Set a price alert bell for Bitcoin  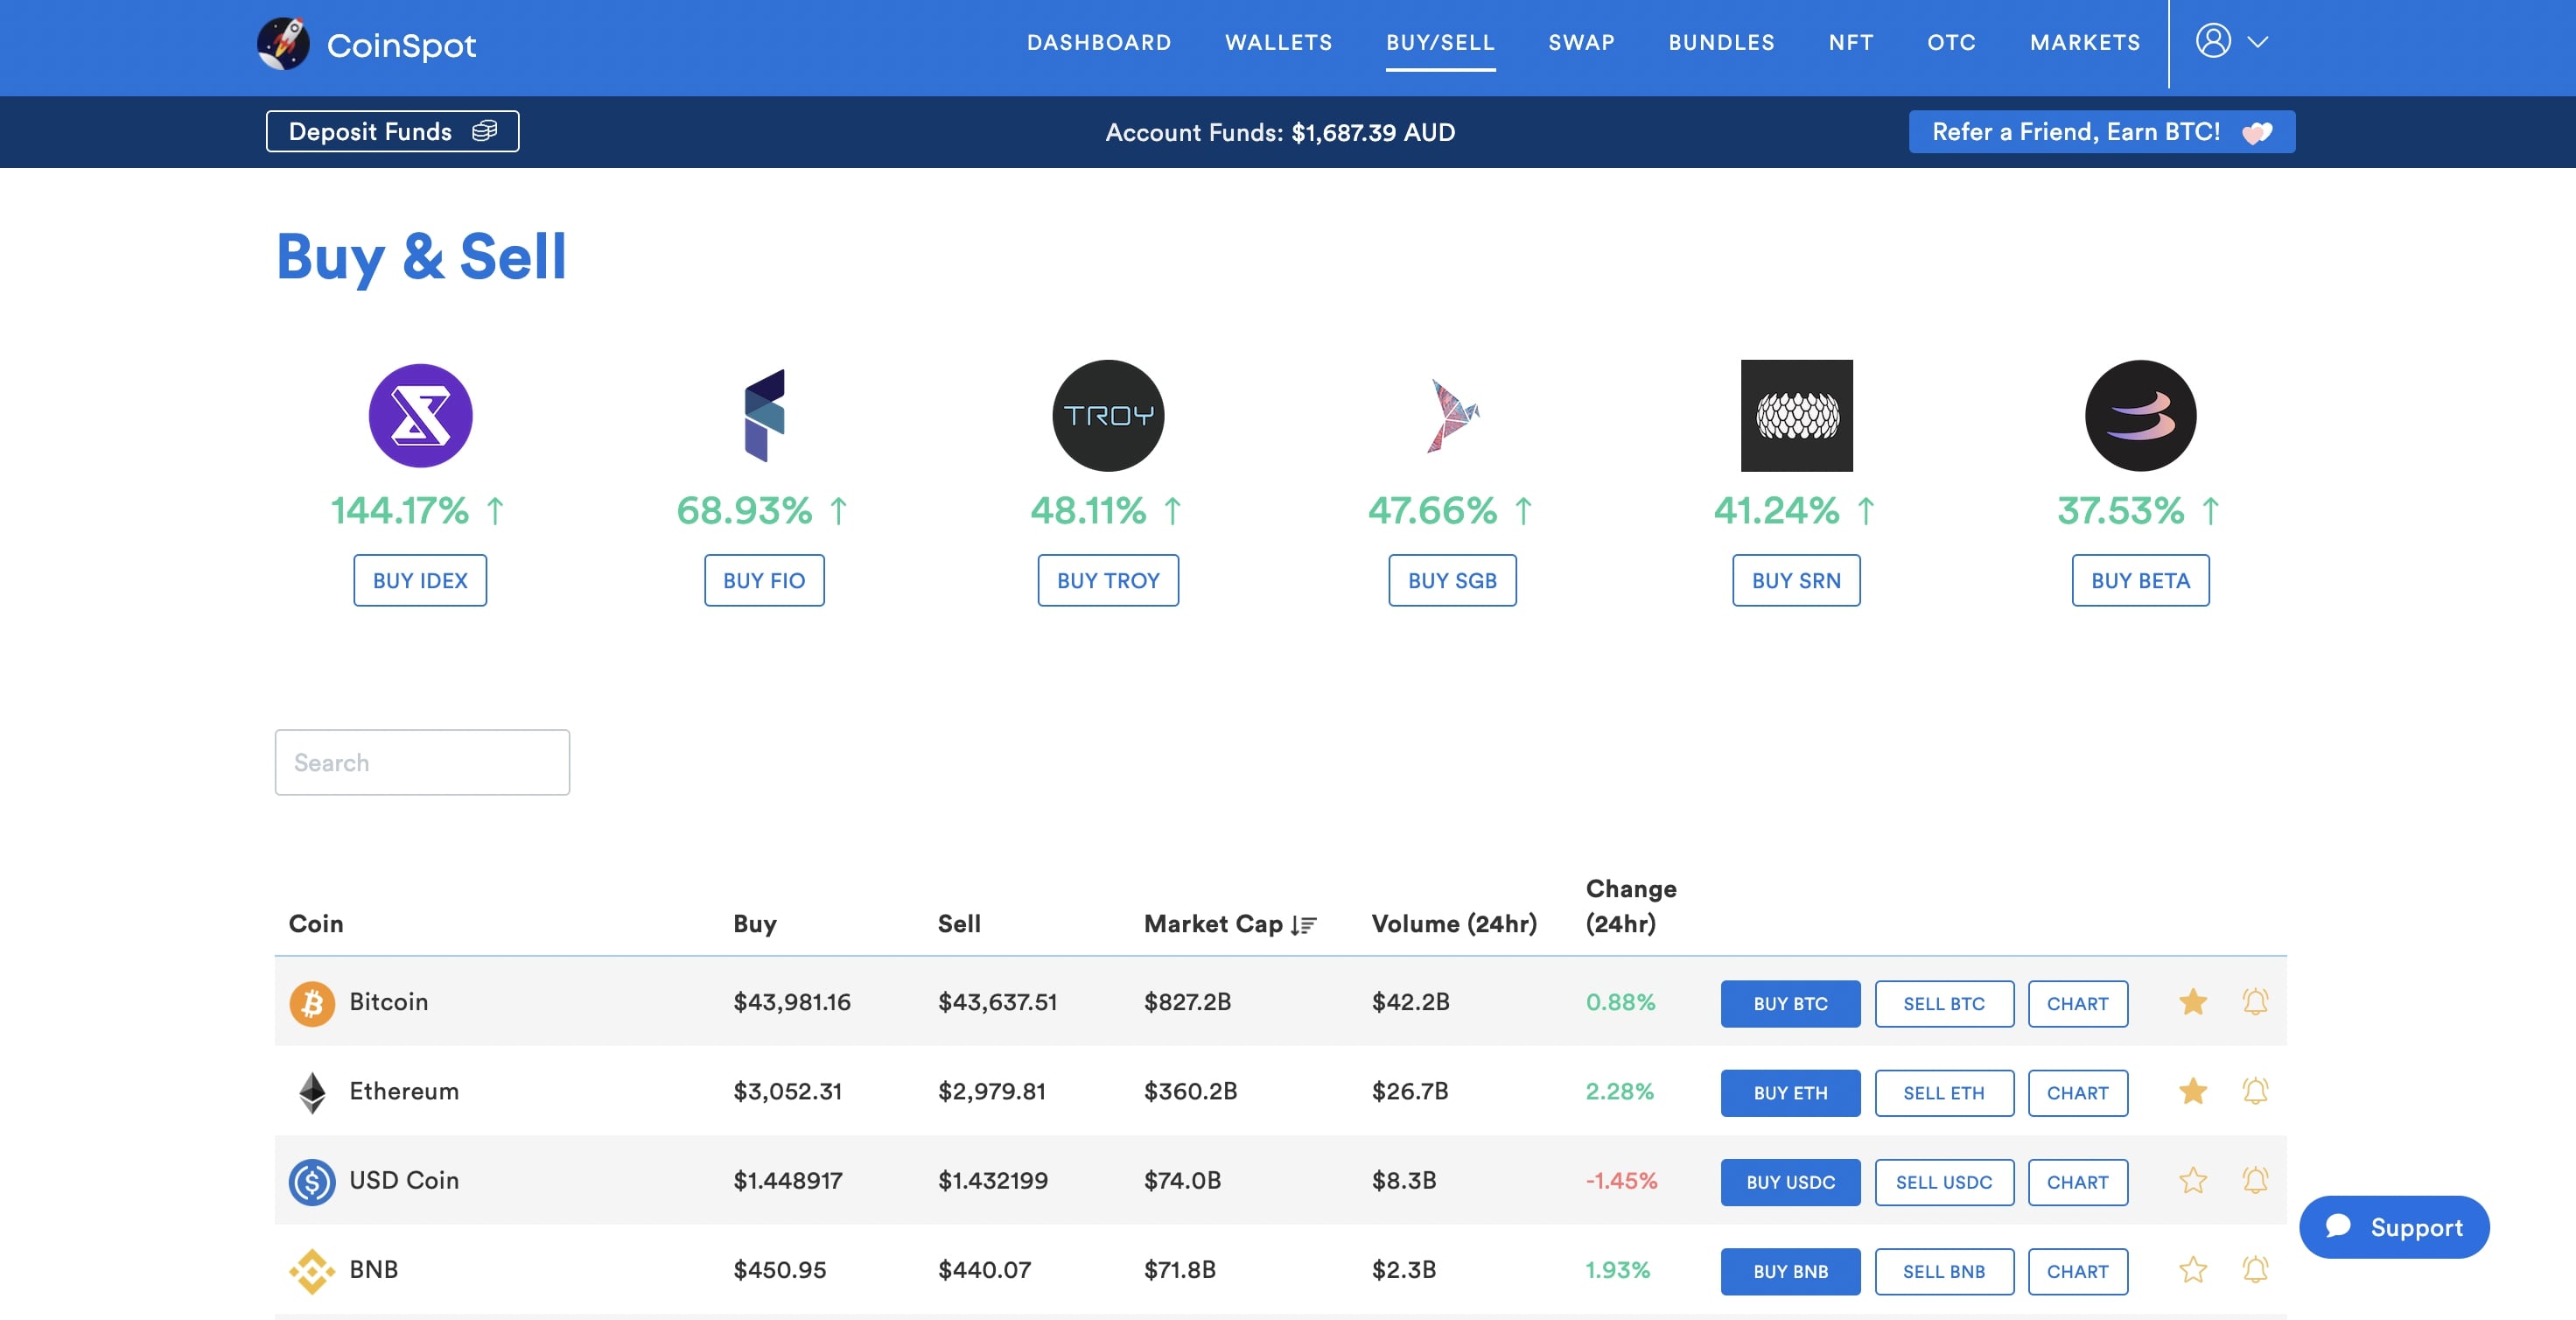click(x=2255, y=1002)
